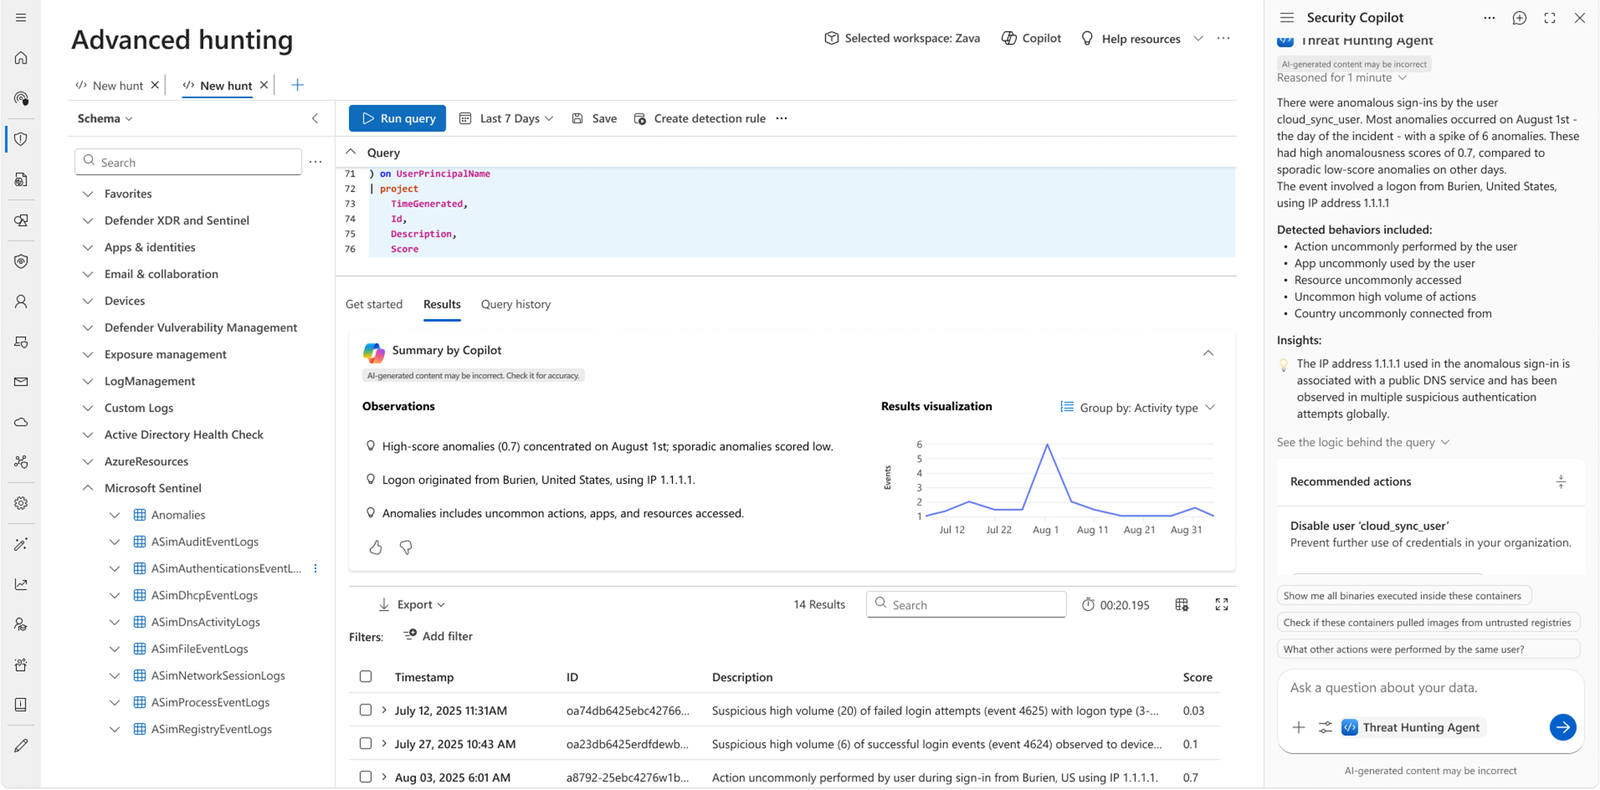The width and height of the screenshot is (1600, 790).
Task: Go to Home in the left navigation rail
Action: click(x=21, y=58)
